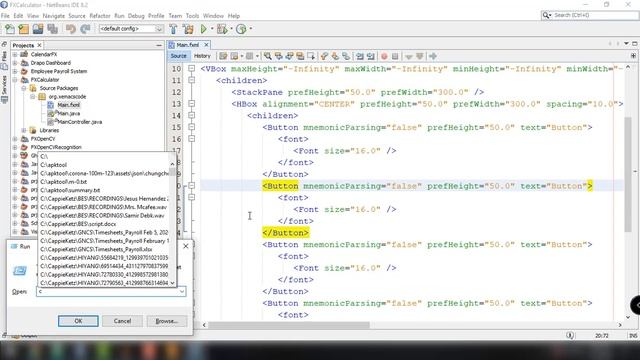
Task: Collapse the fold marker at line 15
Action: [191, 127]
